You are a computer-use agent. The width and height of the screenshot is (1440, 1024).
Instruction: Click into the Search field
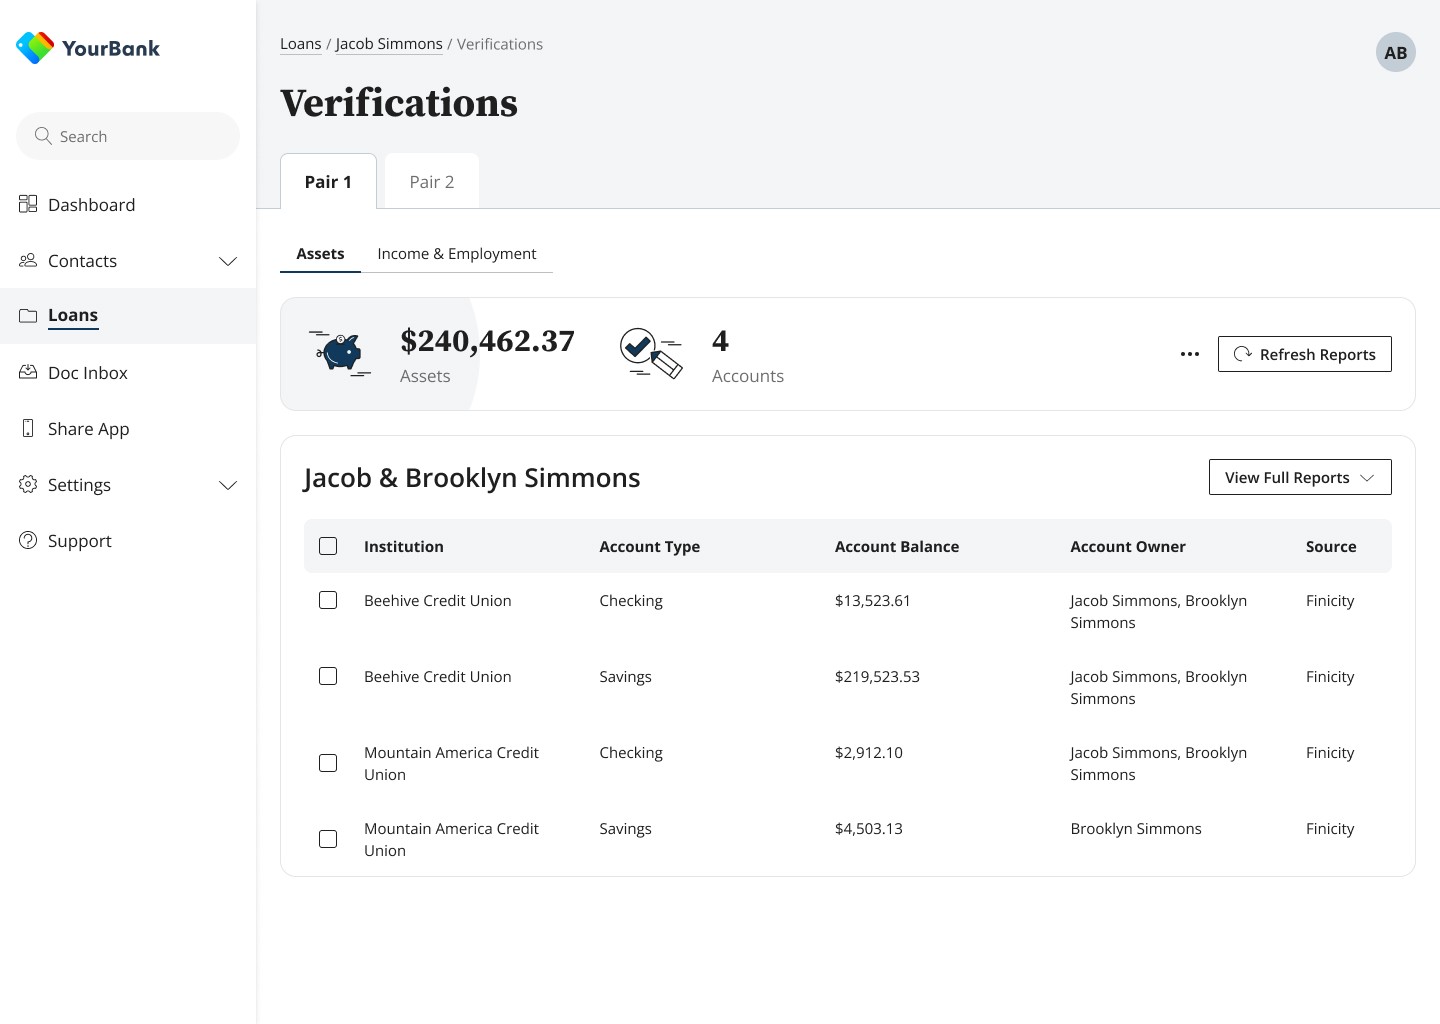[130, 136]
